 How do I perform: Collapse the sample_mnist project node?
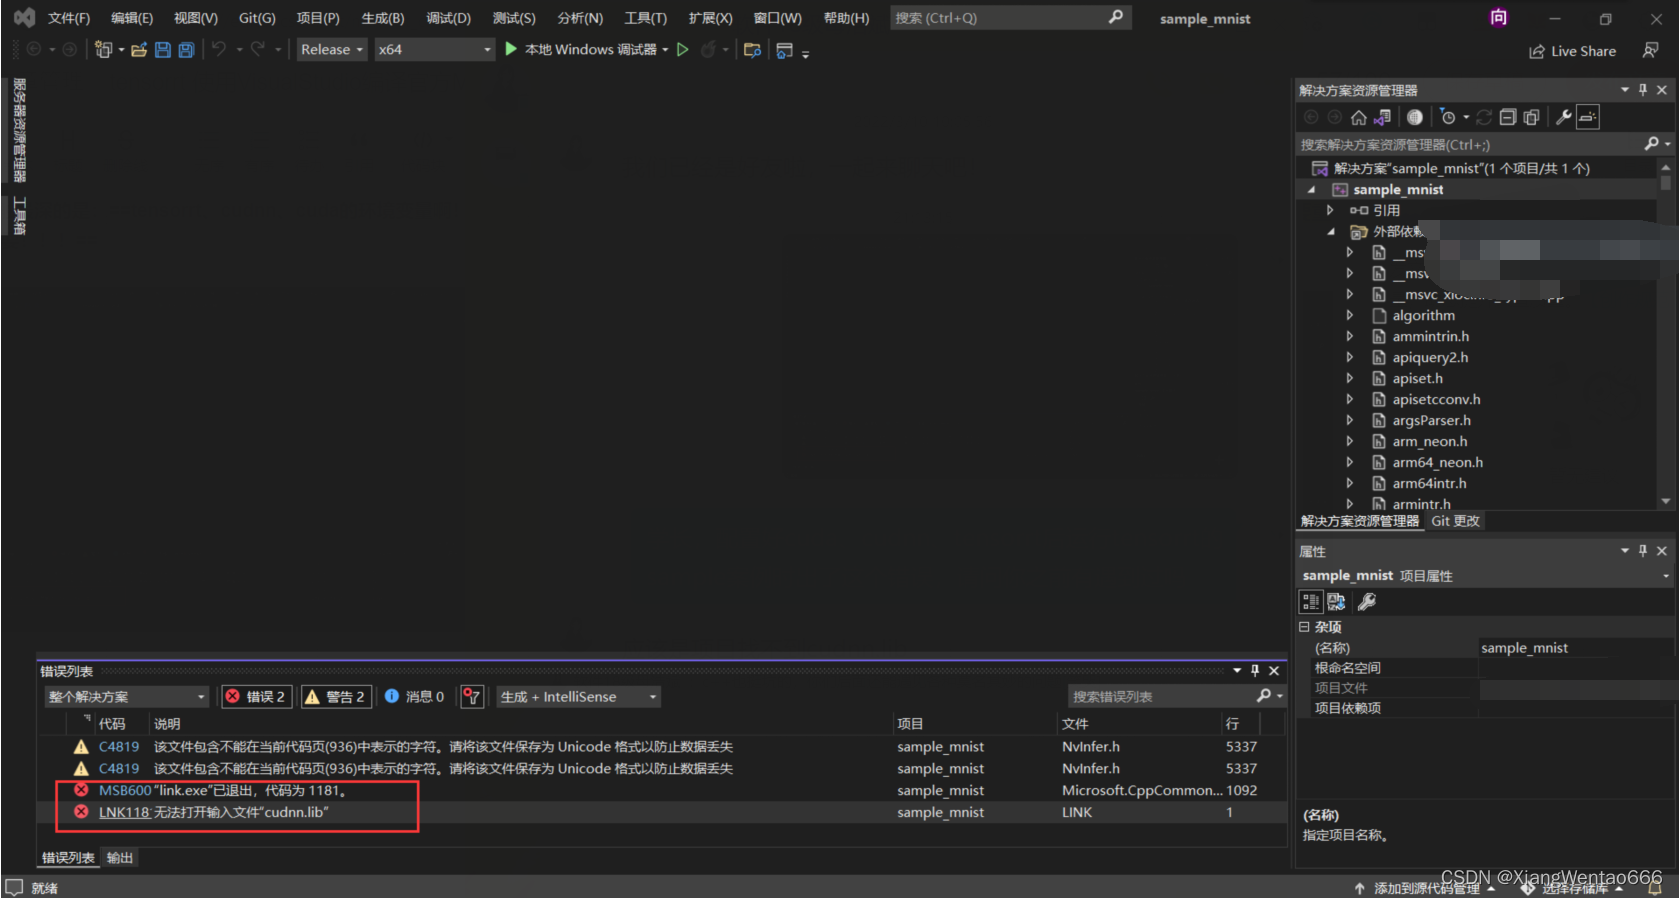[x=1312, y=190]
